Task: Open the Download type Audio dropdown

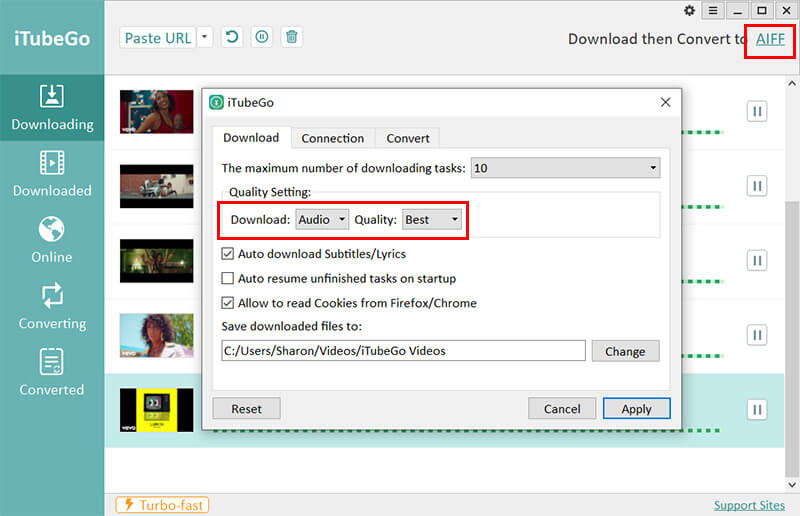Action: coord(322,219)
